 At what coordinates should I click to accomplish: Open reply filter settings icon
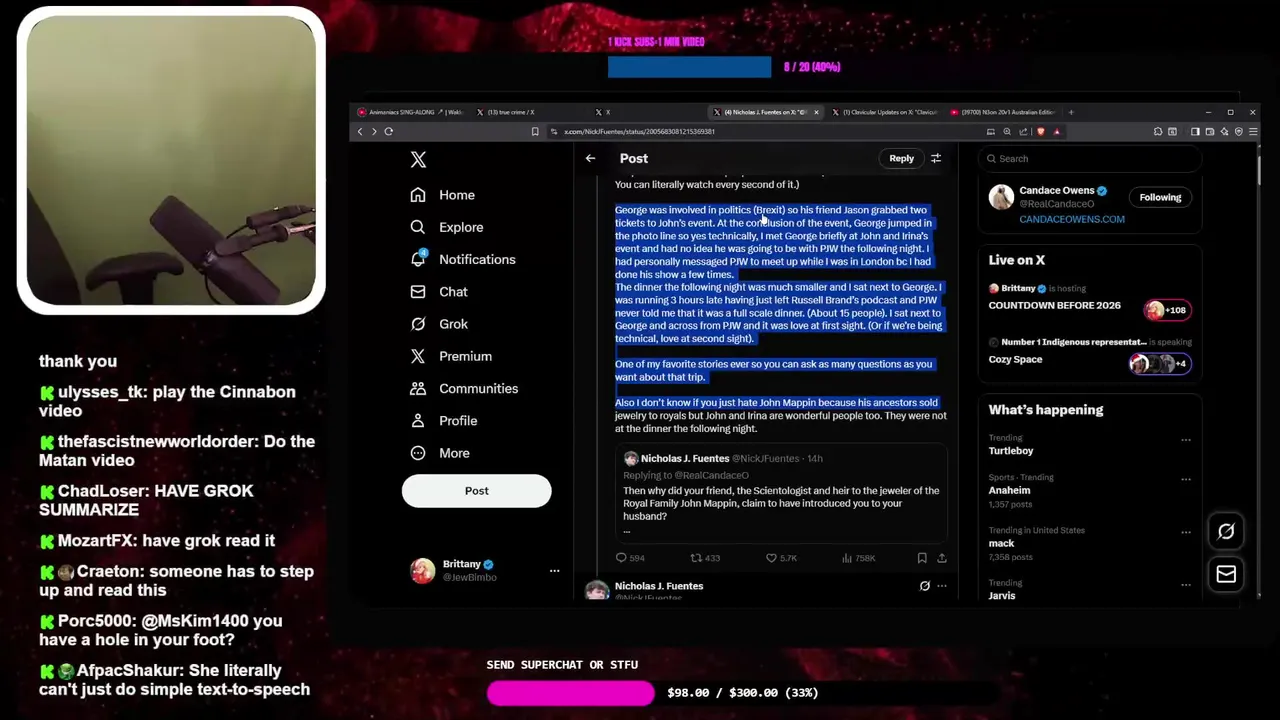point(936,158)
